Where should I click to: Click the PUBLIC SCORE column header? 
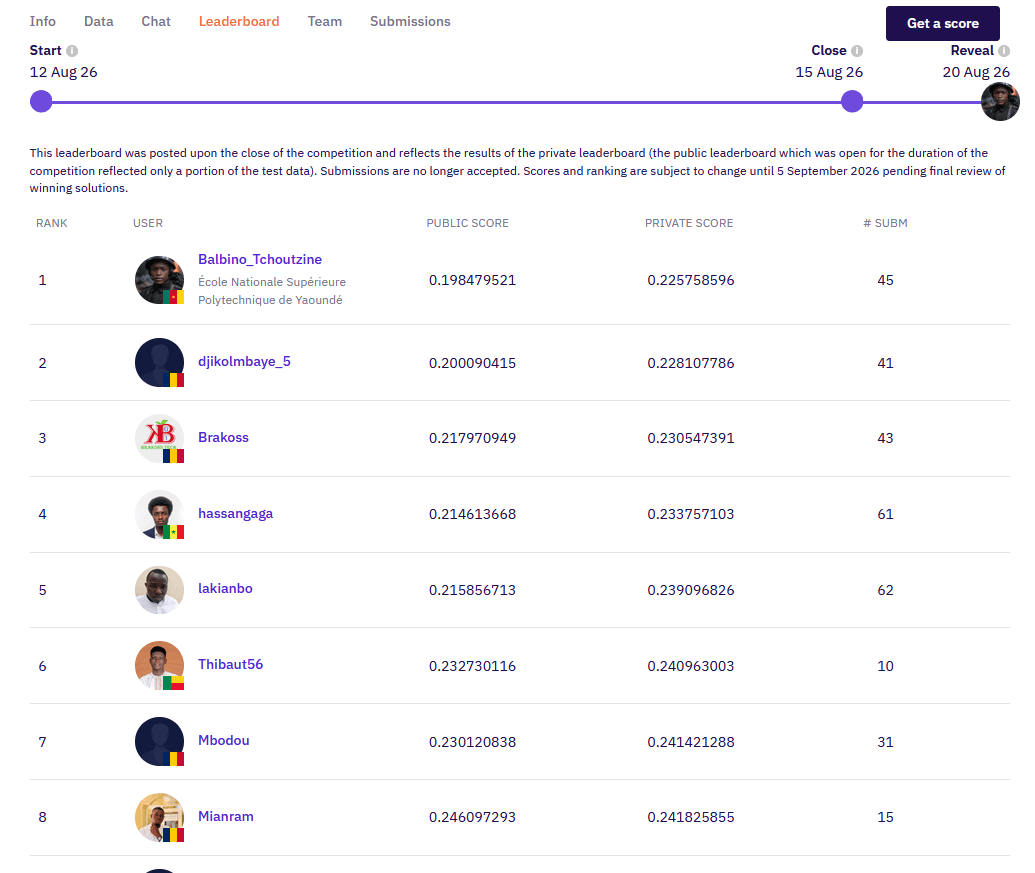pyautogui.click(x=467, y=223)
